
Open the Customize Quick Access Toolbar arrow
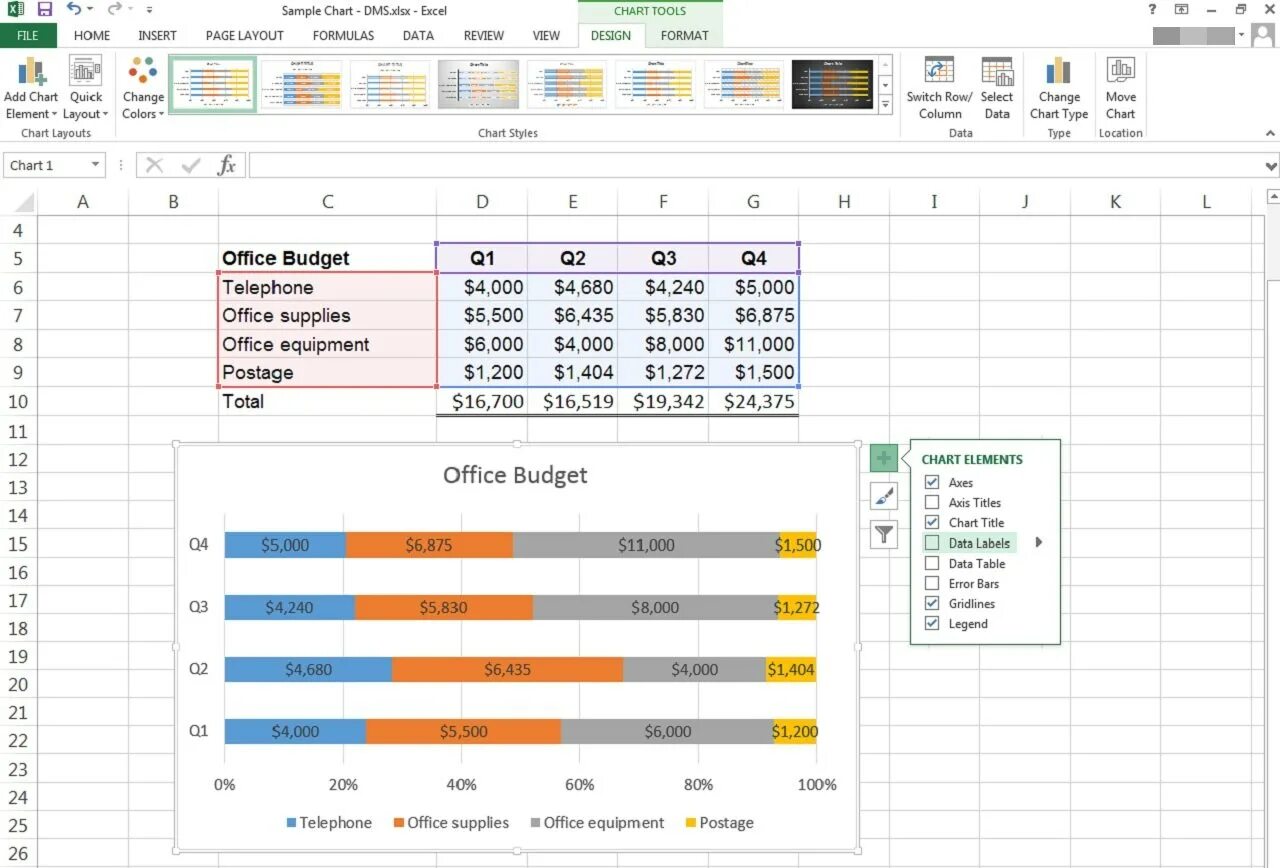[149, 10]
